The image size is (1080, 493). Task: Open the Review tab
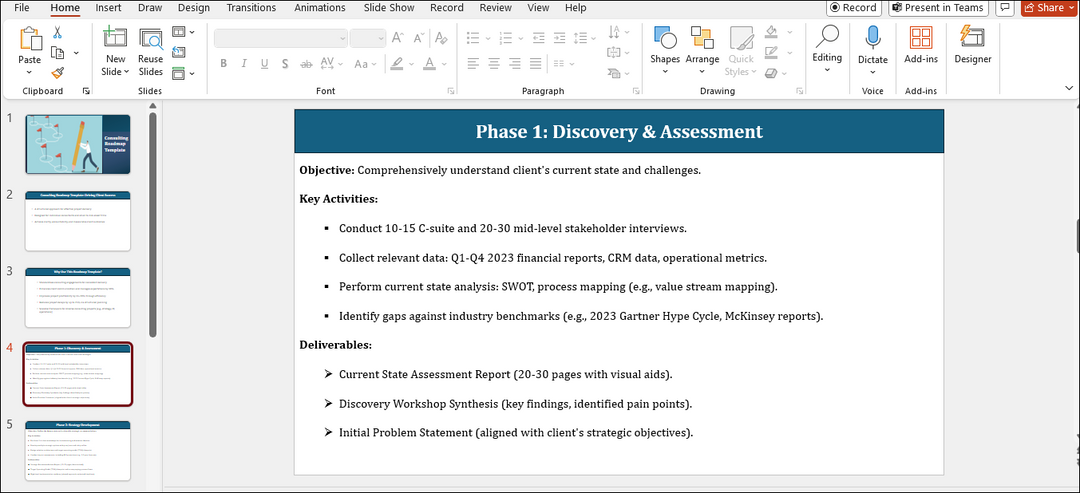point(496,8)
